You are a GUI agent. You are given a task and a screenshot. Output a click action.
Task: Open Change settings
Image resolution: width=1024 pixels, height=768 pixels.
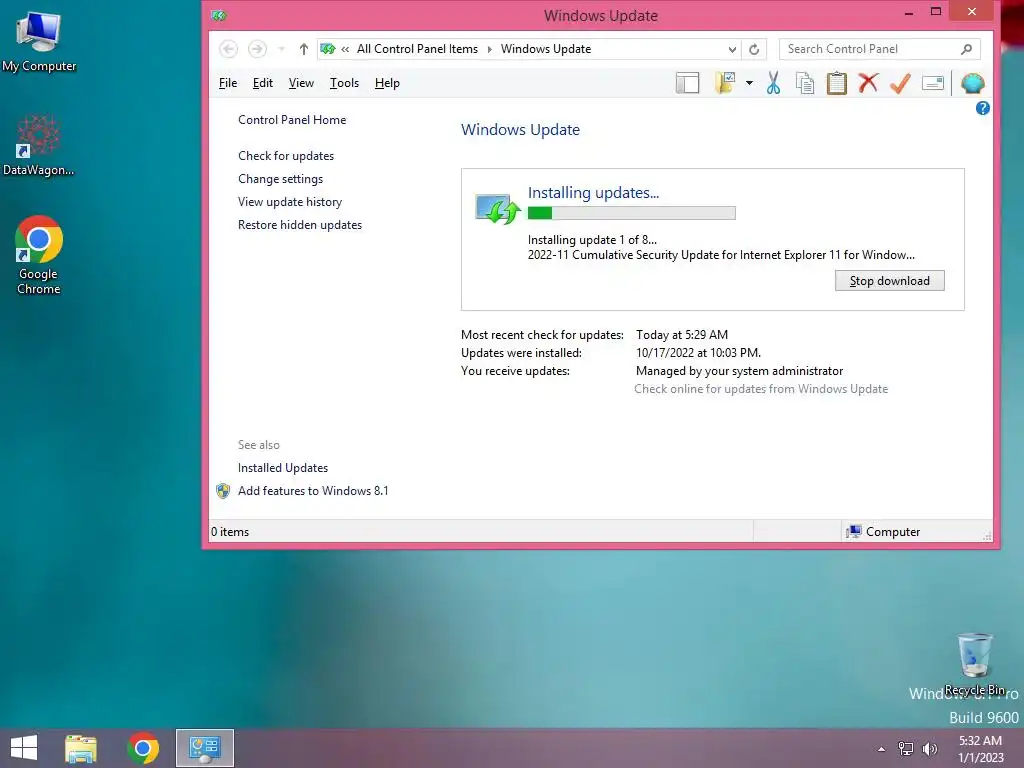point(280,179)
